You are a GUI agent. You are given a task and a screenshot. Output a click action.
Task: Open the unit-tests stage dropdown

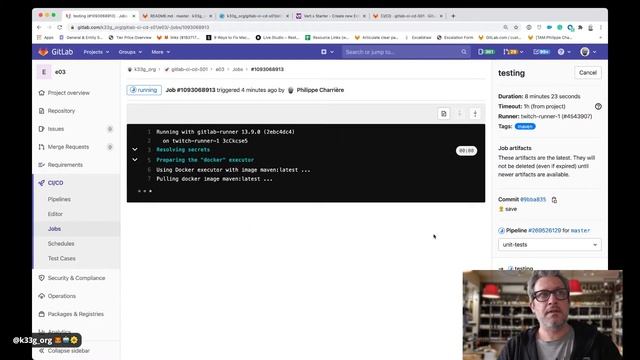pos(549,244)
